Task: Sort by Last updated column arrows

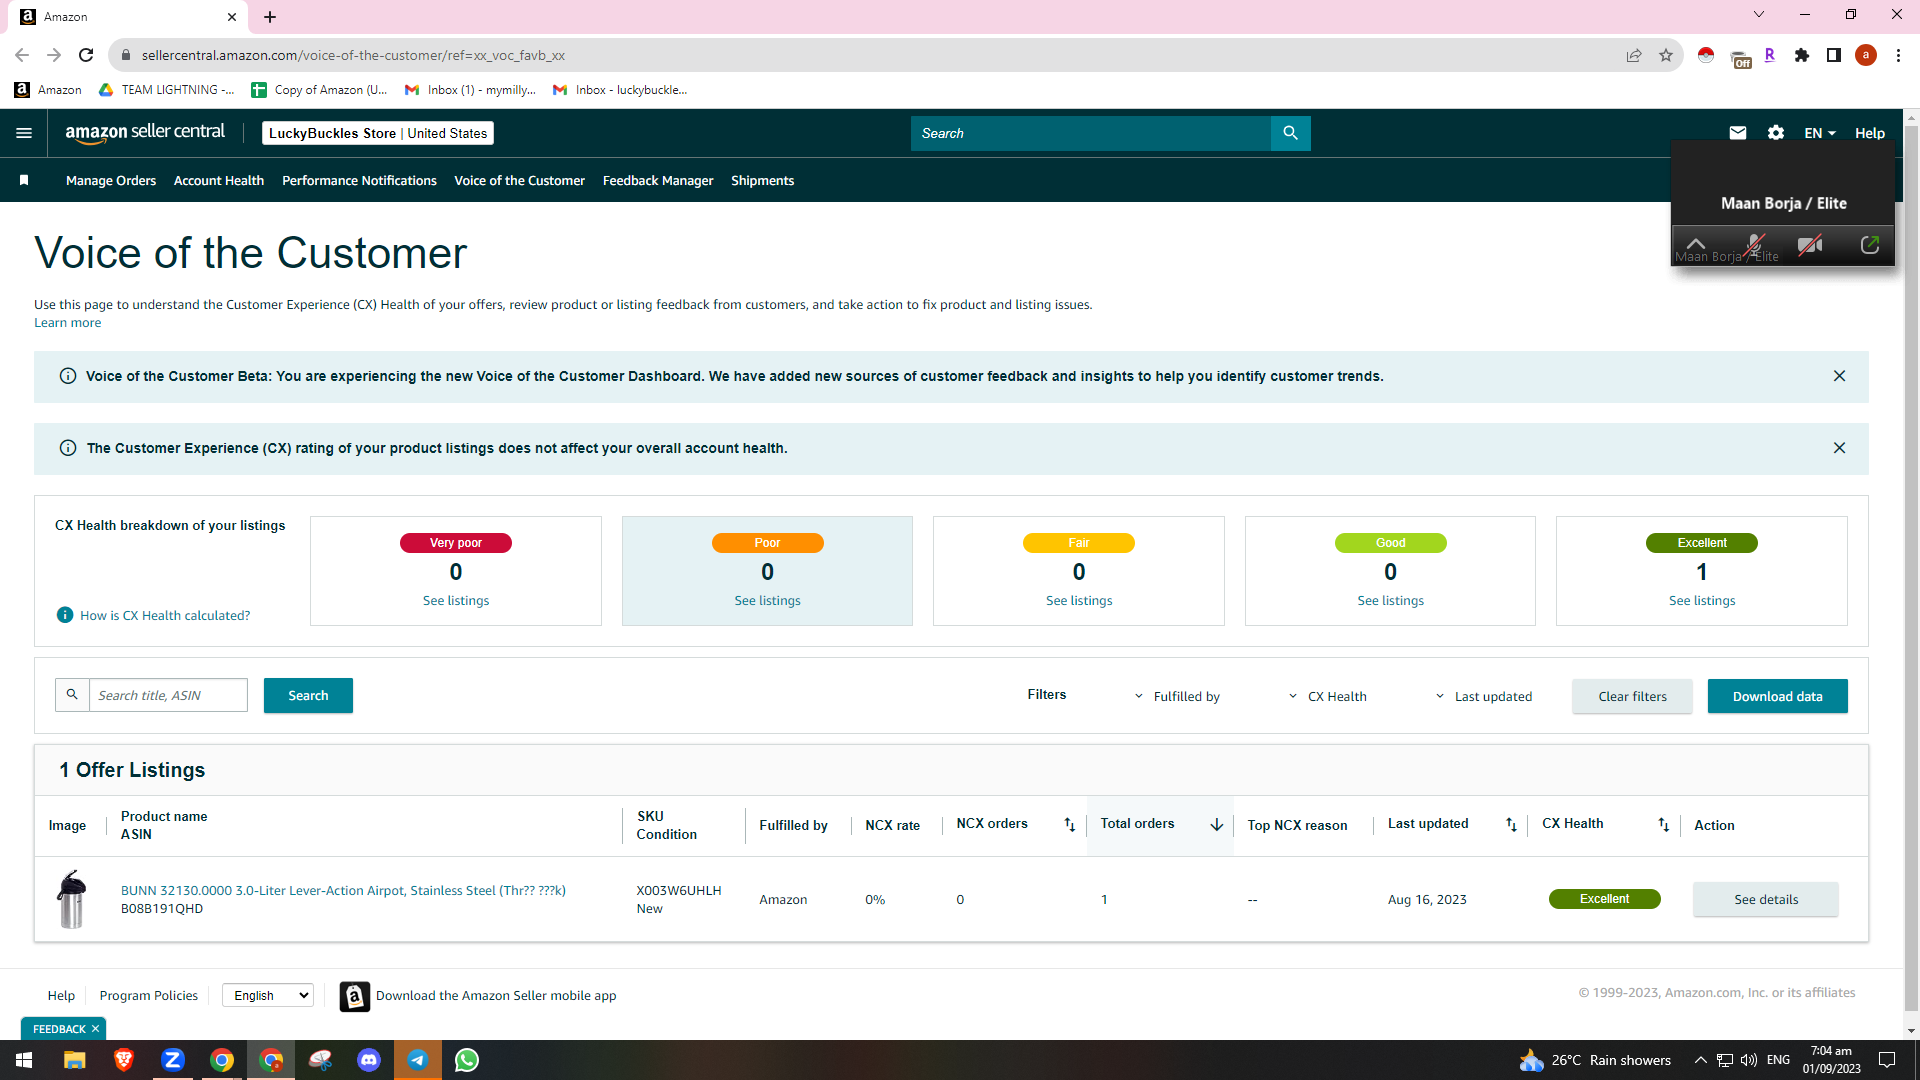Action: [x=1511, y=825]
